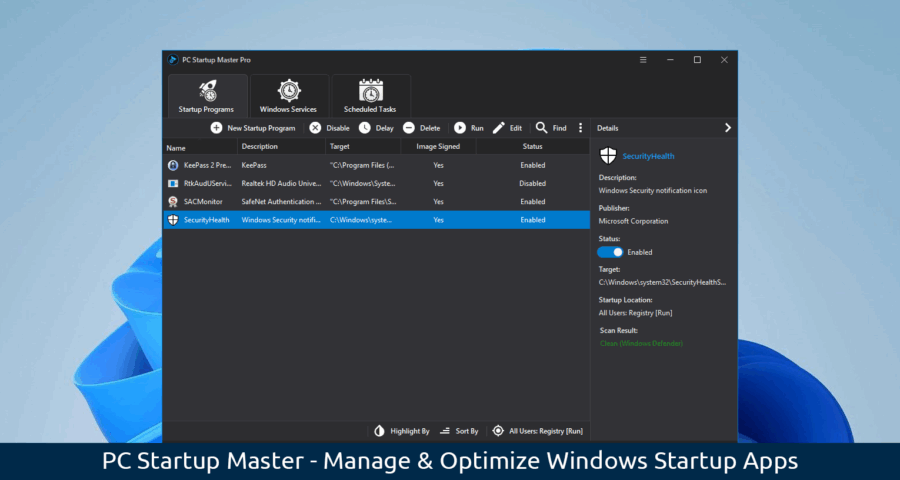Image resolution: width=900 pixels, height=480 pixels.
Task: Switch to the Windows Services tab
Action: pos(289,96)
